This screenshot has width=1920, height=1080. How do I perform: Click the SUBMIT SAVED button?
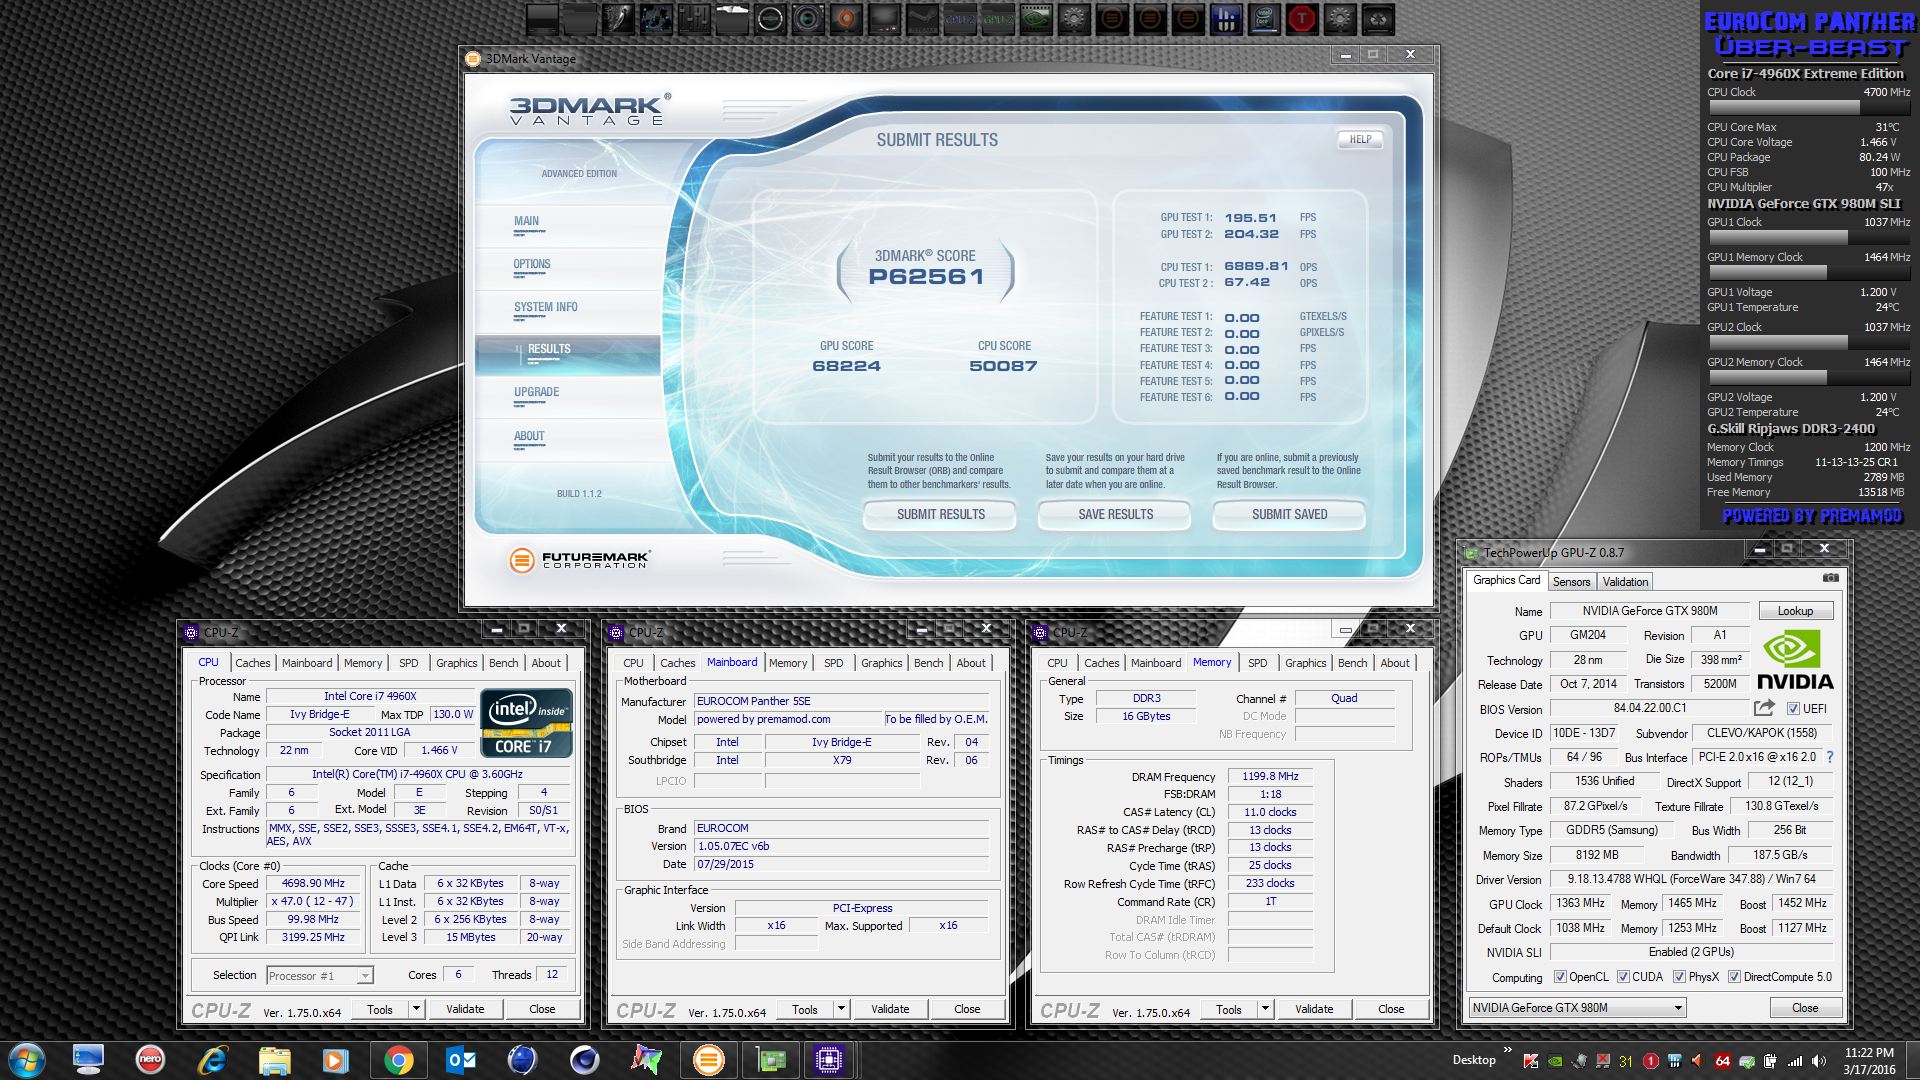coord(1290,514)
